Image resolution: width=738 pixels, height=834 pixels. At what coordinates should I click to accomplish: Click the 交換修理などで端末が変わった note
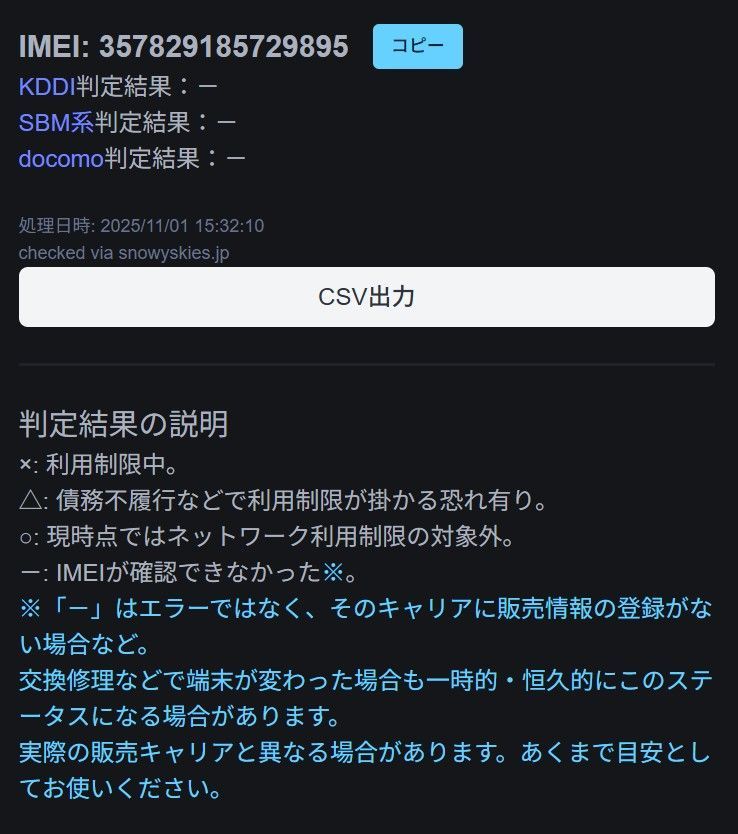(366, 698)
